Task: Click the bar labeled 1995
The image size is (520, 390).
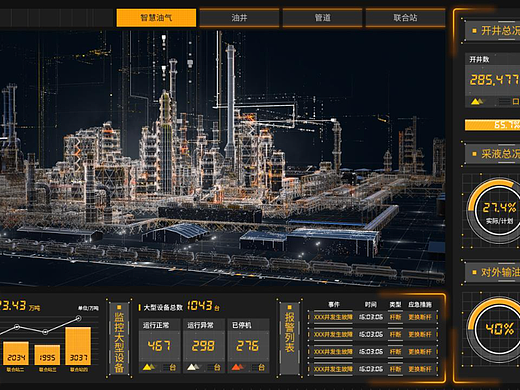Action: coord(47,355)
